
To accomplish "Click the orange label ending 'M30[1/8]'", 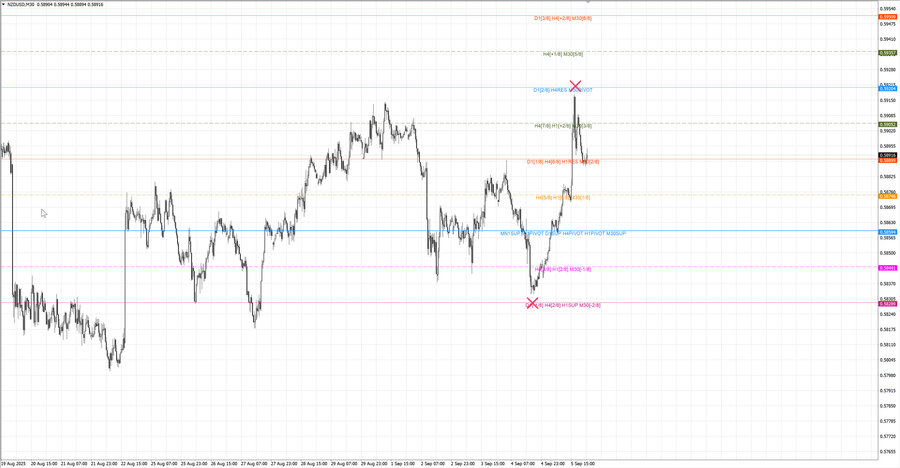I will (x=562, y=198).
